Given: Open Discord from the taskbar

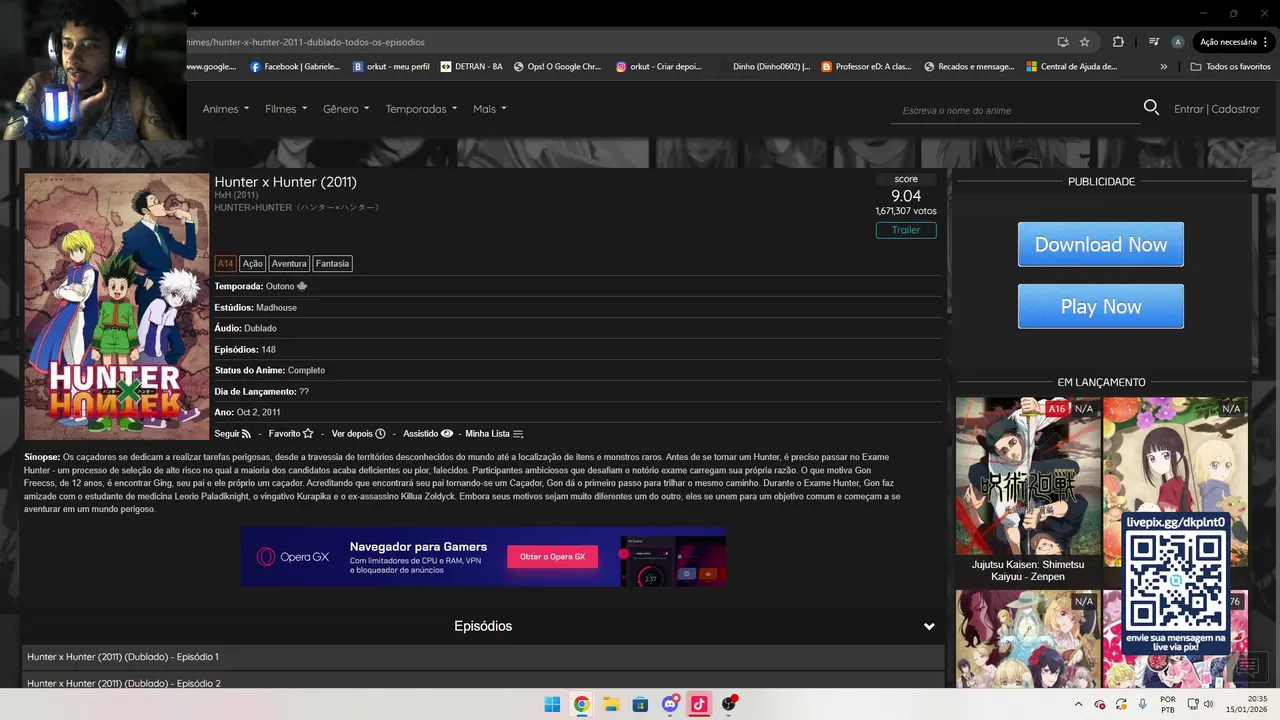Looking at the screenshot, I should coord(670,704).
